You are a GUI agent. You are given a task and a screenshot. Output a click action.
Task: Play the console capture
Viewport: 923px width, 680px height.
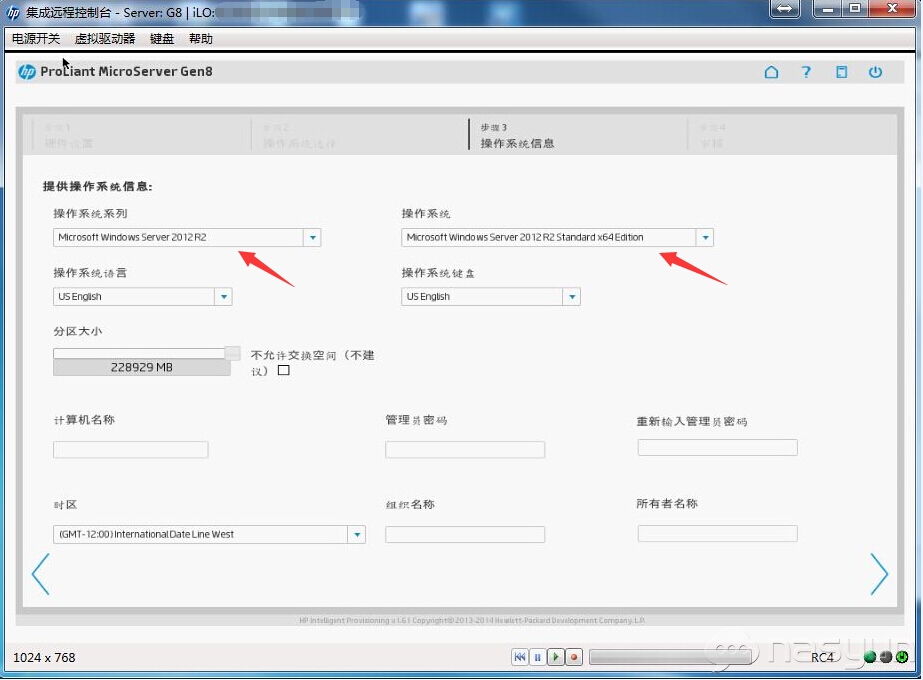point(555,656)
